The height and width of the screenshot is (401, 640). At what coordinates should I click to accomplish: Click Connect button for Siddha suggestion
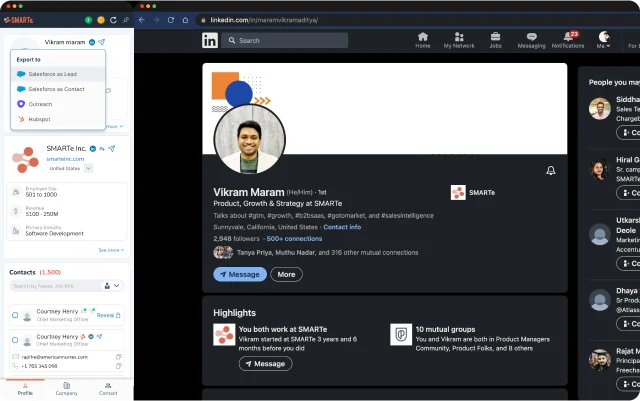click(x=629, y=133)
